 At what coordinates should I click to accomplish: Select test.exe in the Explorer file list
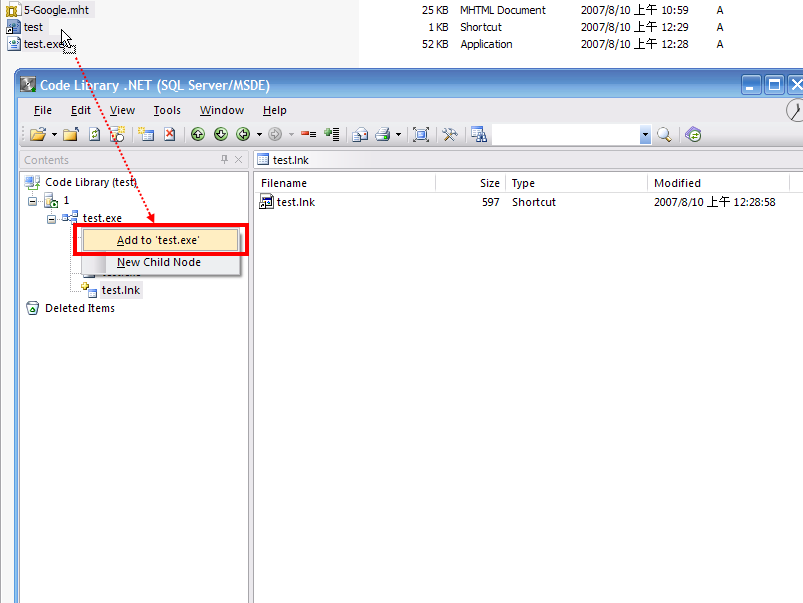pyautogui.click(x=45, y=44)
